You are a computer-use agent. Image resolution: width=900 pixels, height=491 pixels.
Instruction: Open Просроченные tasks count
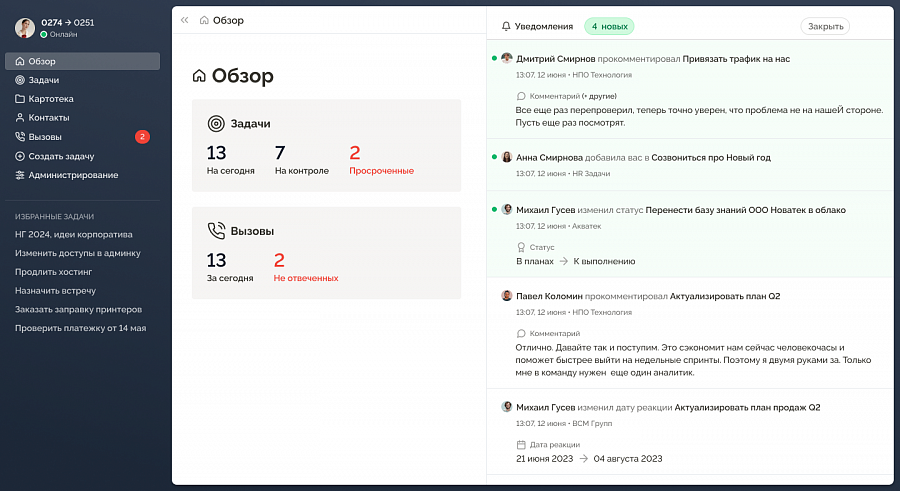point(381,160)
